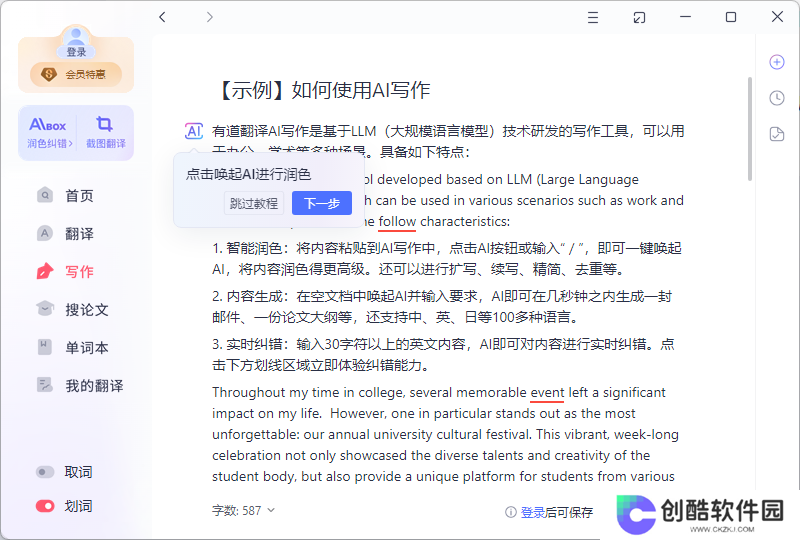The height and width of the screenshot is (540, 800).
Task: Create new document with plus icon
Action: pos(777,62)
